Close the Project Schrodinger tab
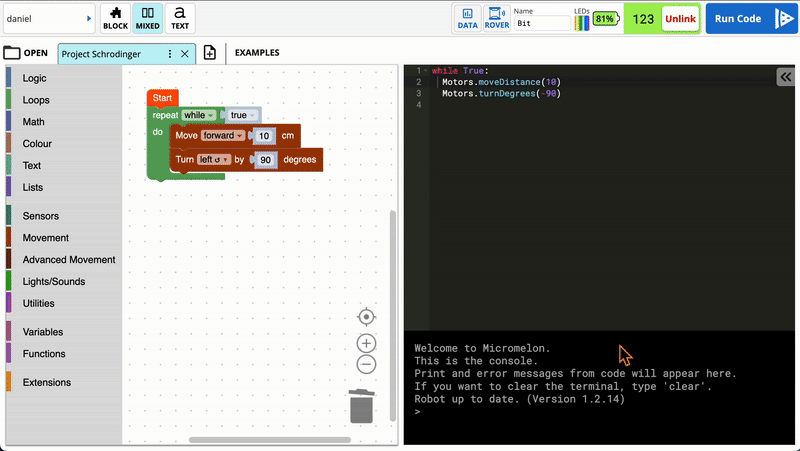 coord(185,54)
